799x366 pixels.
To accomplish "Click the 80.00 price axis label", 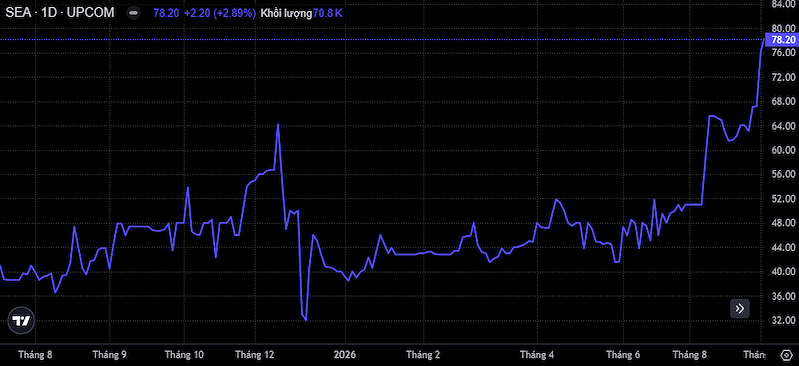I will click(x=784, y=28).
